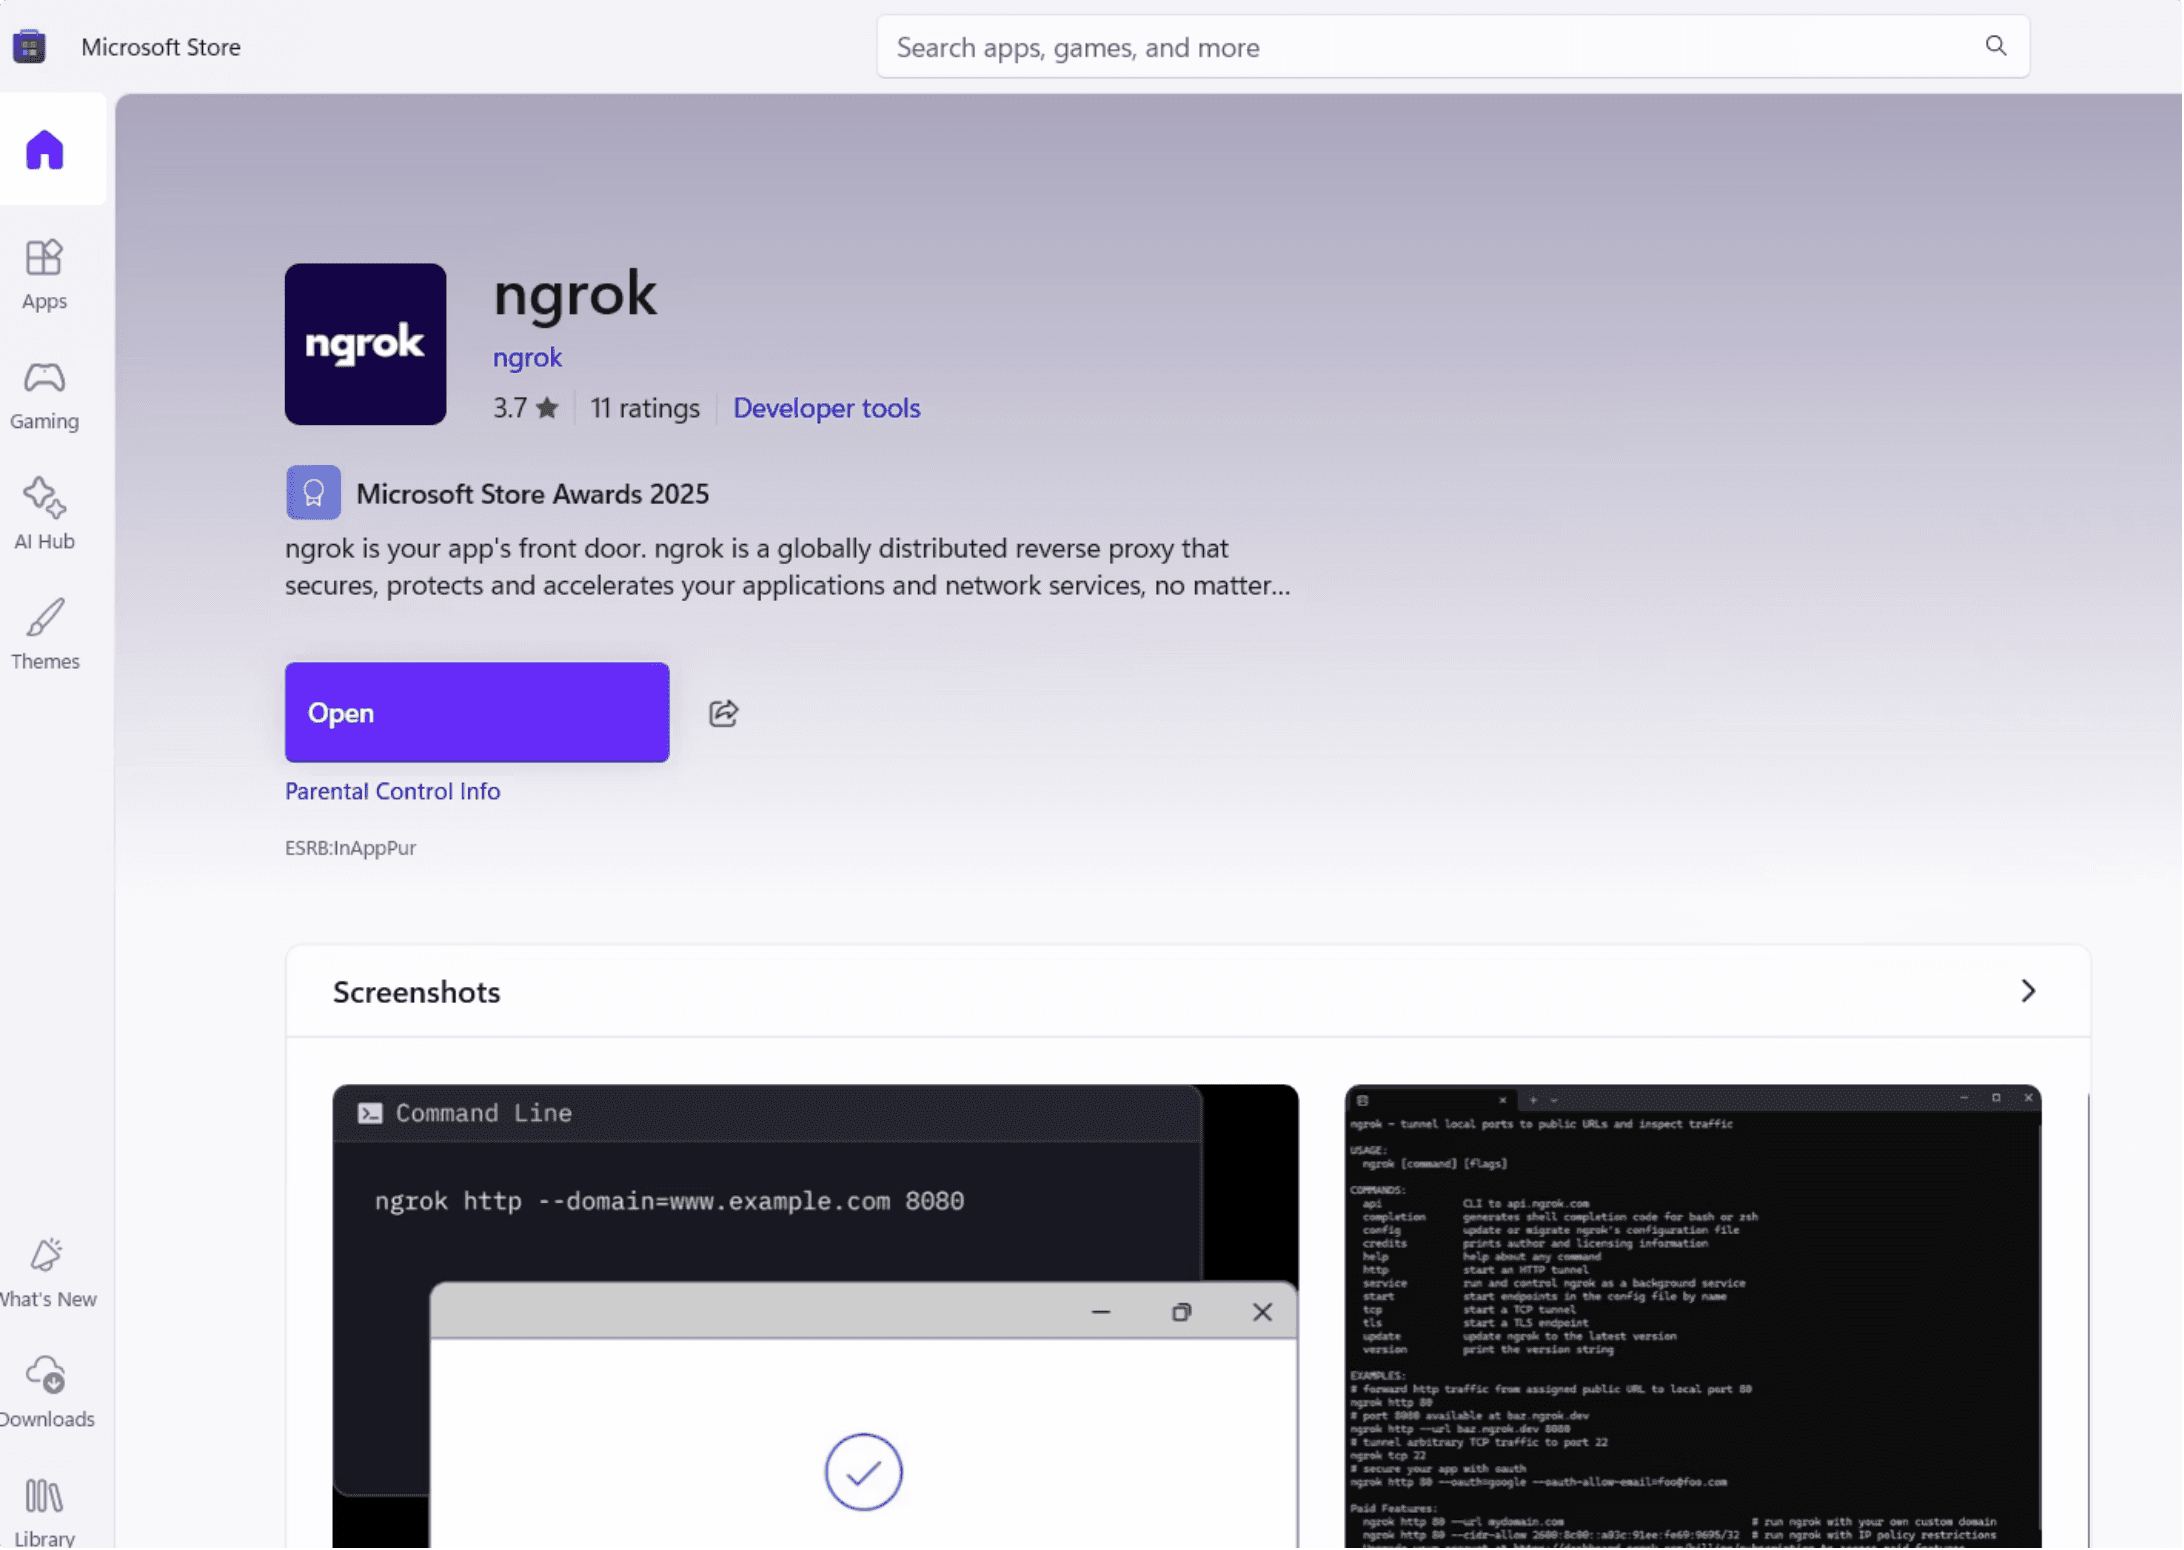The width and height of the screenshot is (2184, 1550).
Task: Click the ESRB:InAppPur label
Action: (x=351, y=848)
